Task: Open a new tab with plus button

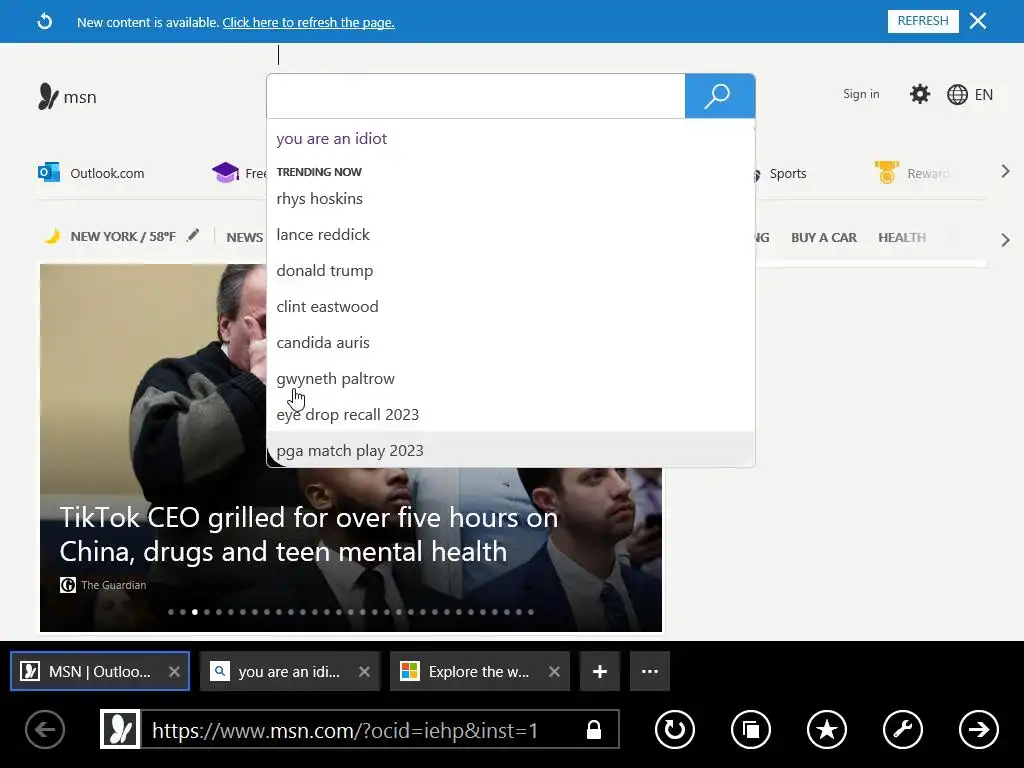Action: click(600, 671)
